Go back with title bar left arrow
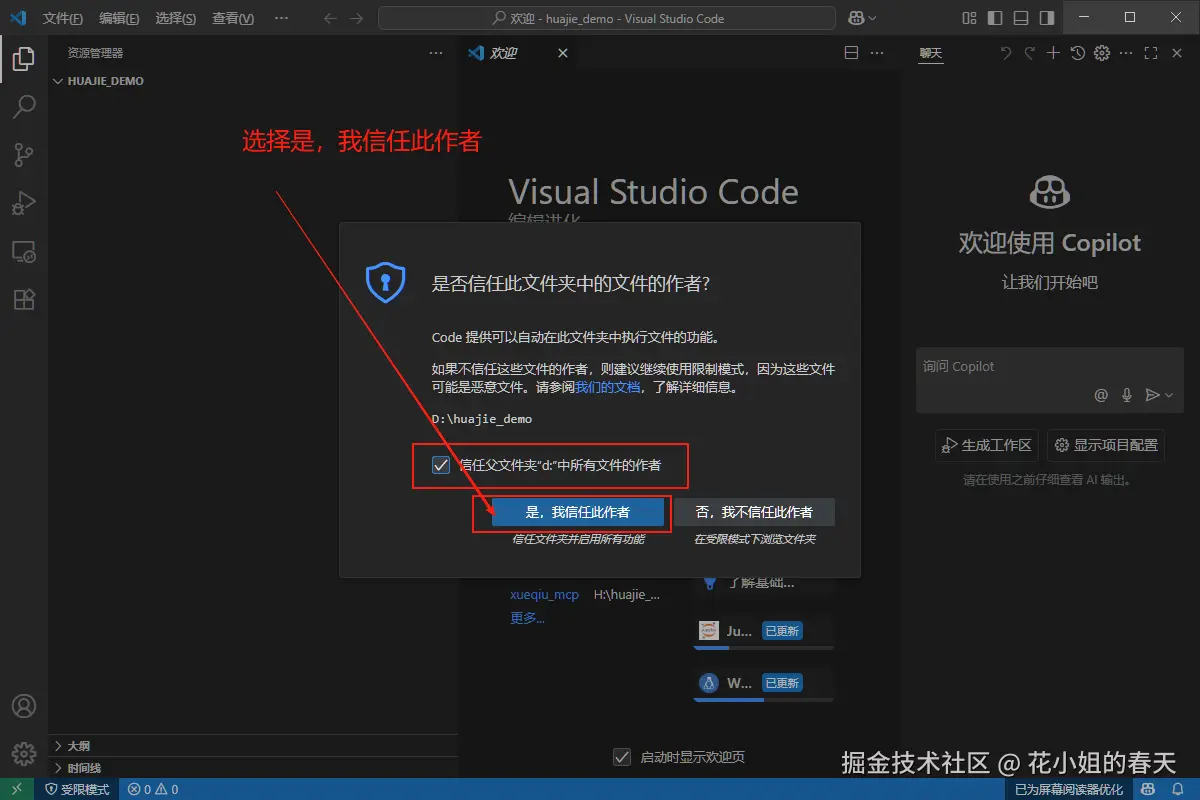 click(x=331, y=18)
